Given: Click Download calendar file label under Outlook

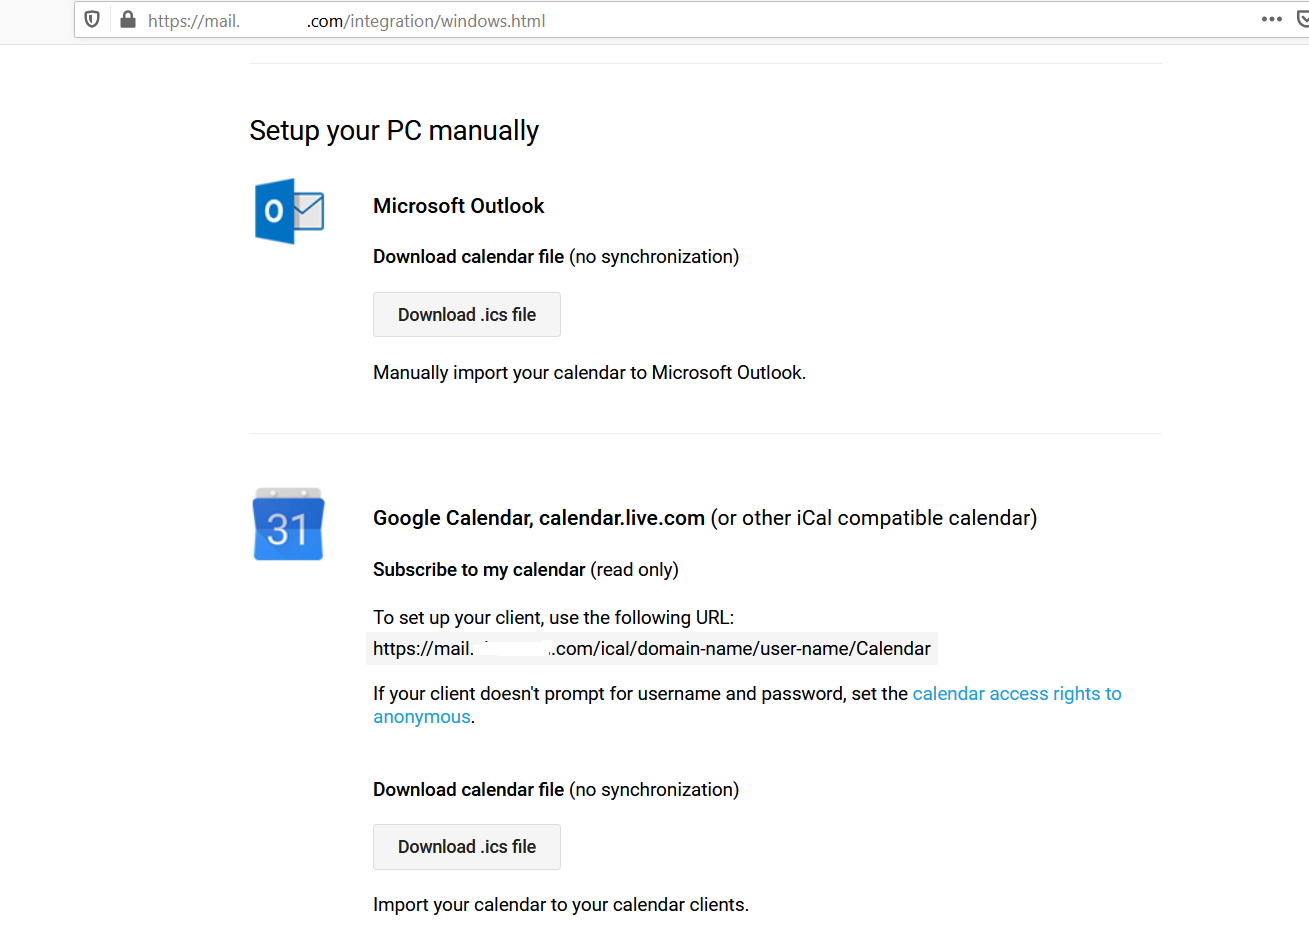Looking at the screenshot, I should tap(468, 257).
